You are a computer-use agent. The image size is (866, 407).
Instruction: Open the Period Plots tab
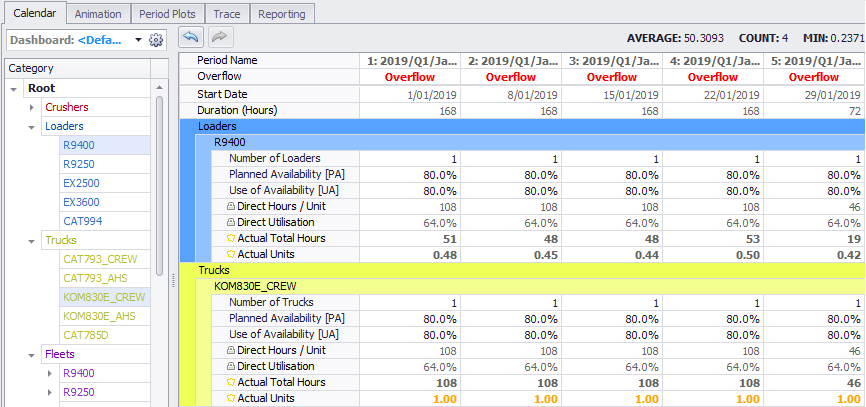coord(168,14)
